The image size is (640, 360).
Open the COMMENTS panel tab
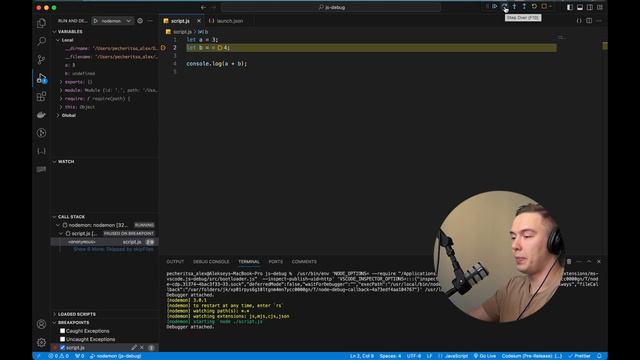304,262
